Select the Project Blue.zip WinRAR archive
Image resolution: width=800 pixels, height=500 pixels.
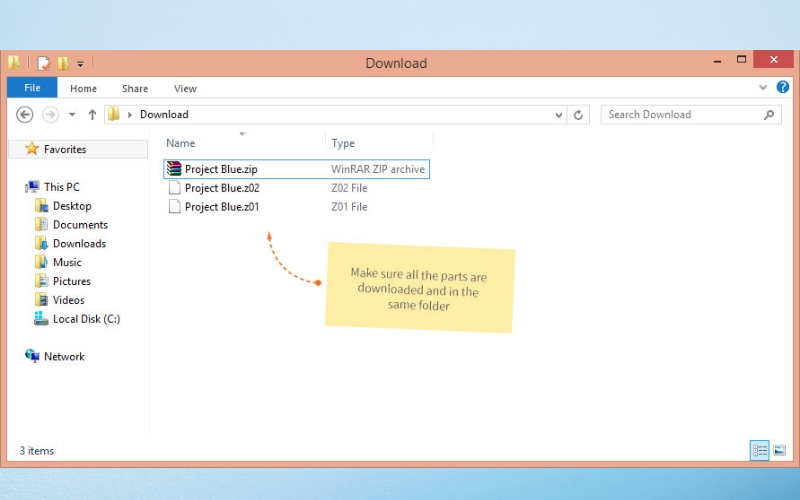[221, 169]
